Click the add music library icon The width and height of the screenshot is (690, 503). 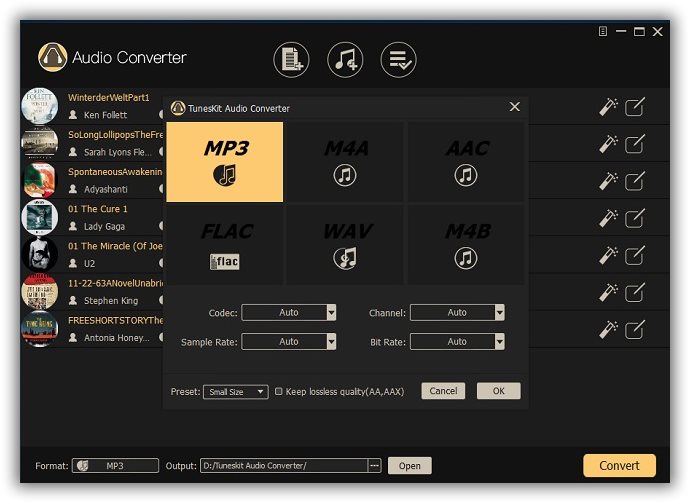coord(345,59)
